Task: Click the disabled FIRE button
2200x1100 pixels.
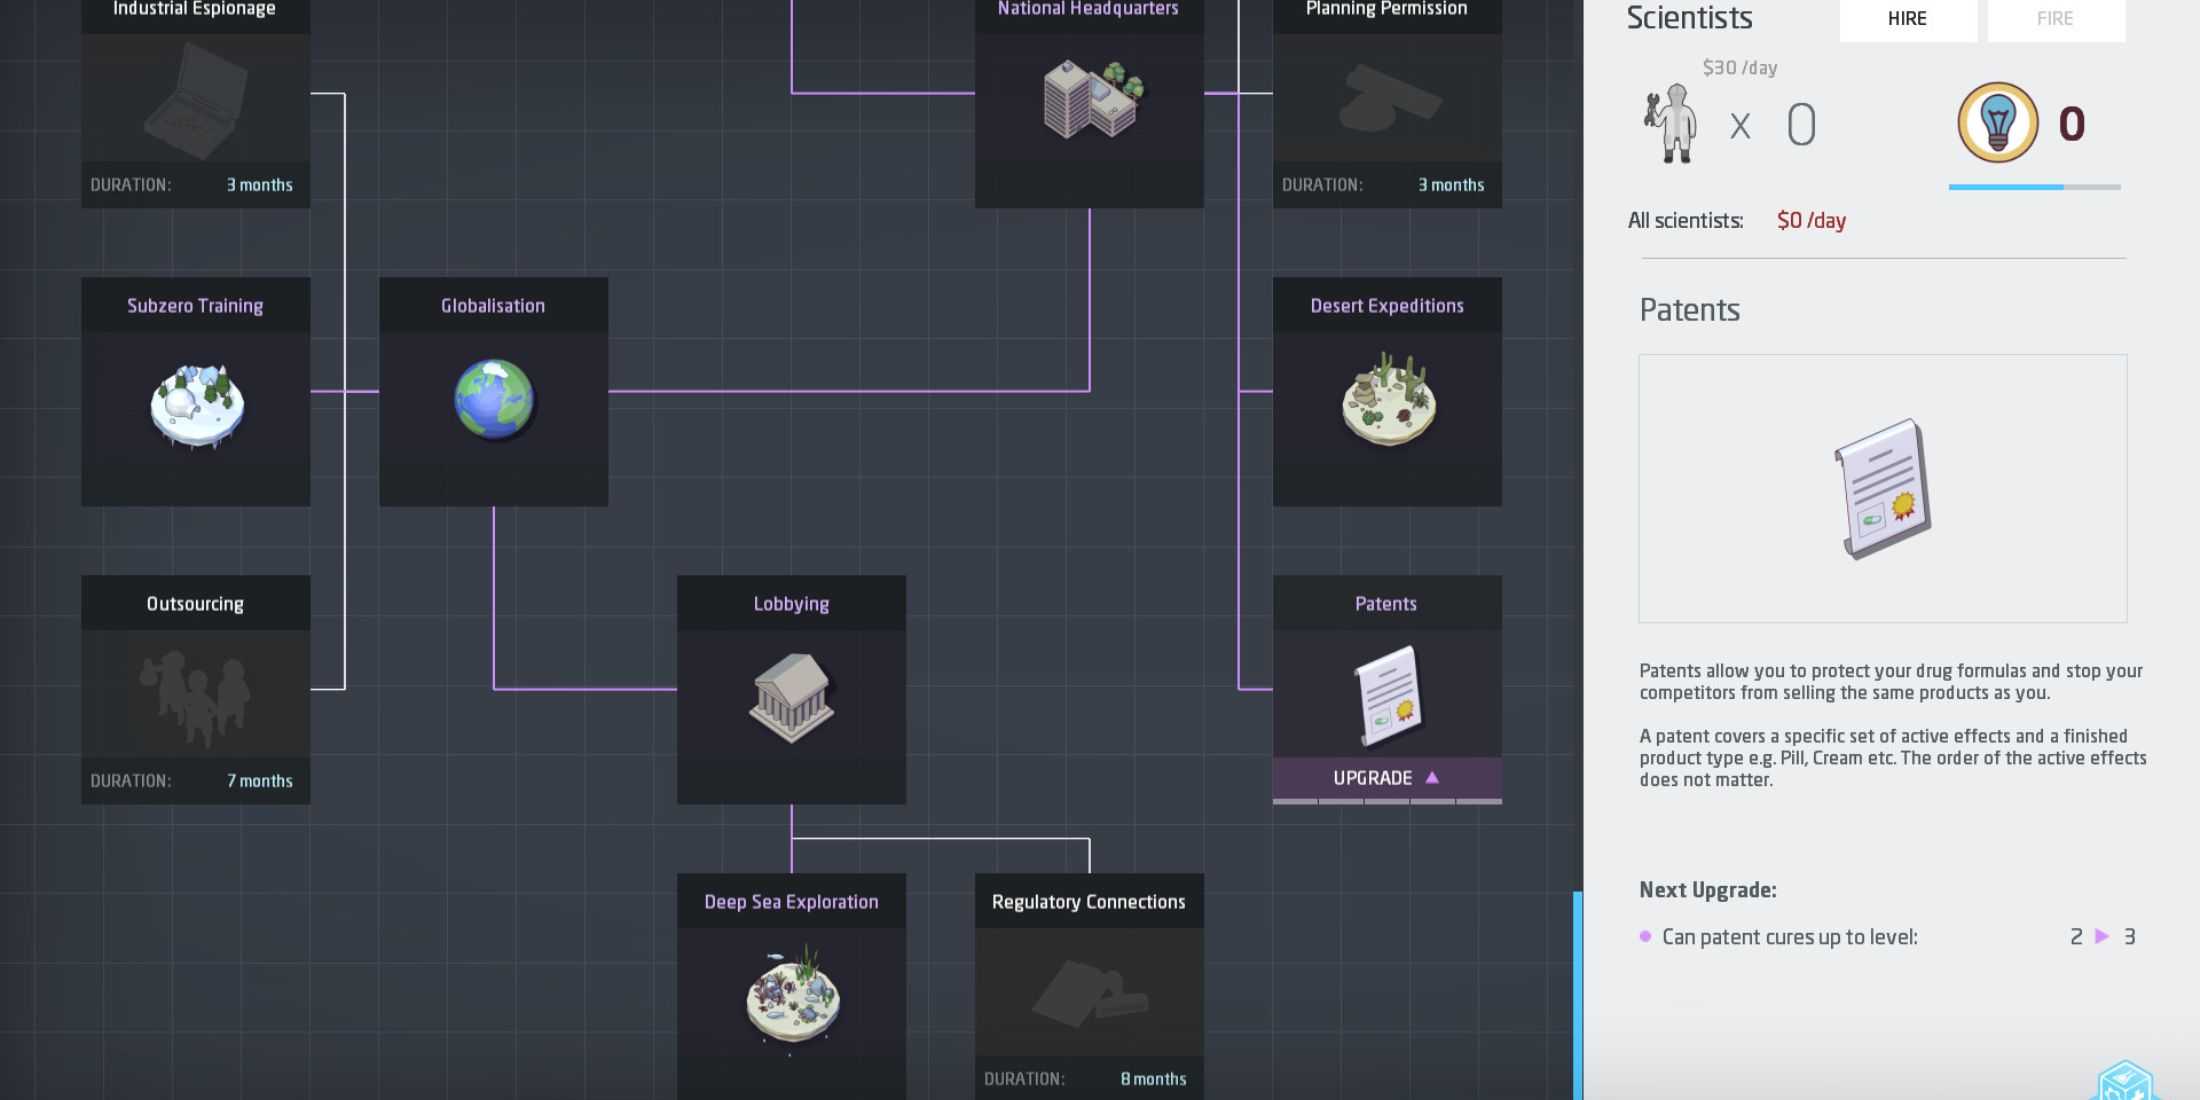Action: pos(2056,19)
